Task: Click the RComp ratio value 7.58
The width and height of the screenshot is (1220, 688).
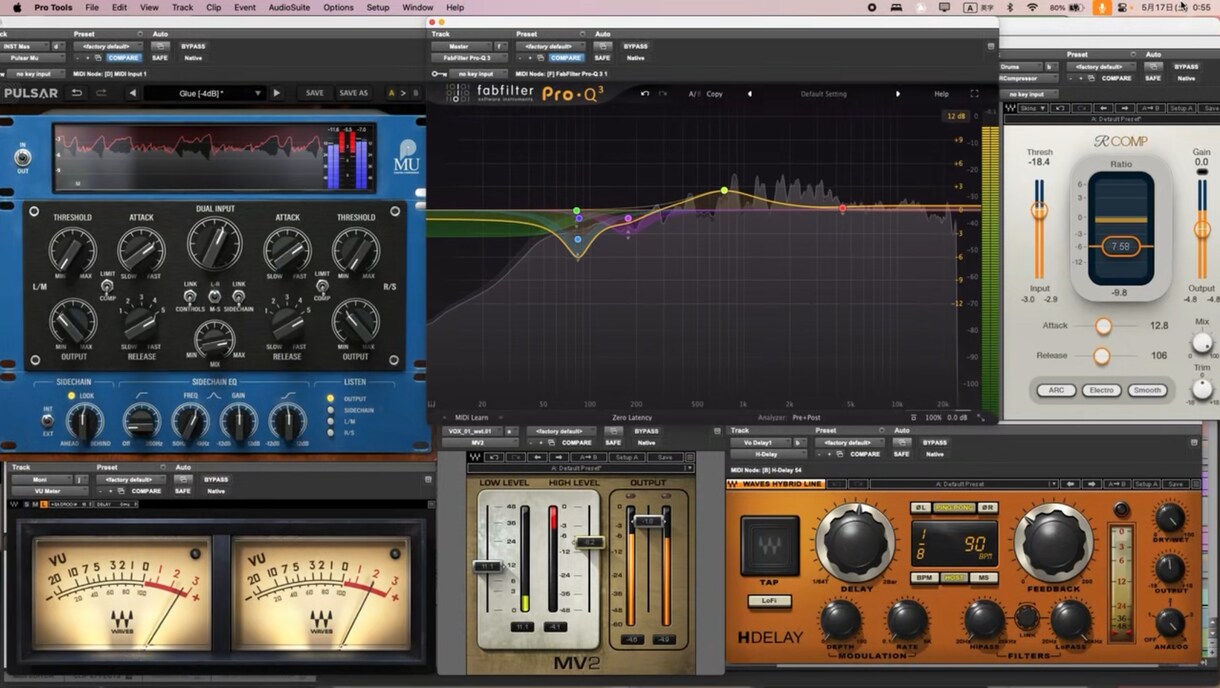Action: pos(1120,246)
